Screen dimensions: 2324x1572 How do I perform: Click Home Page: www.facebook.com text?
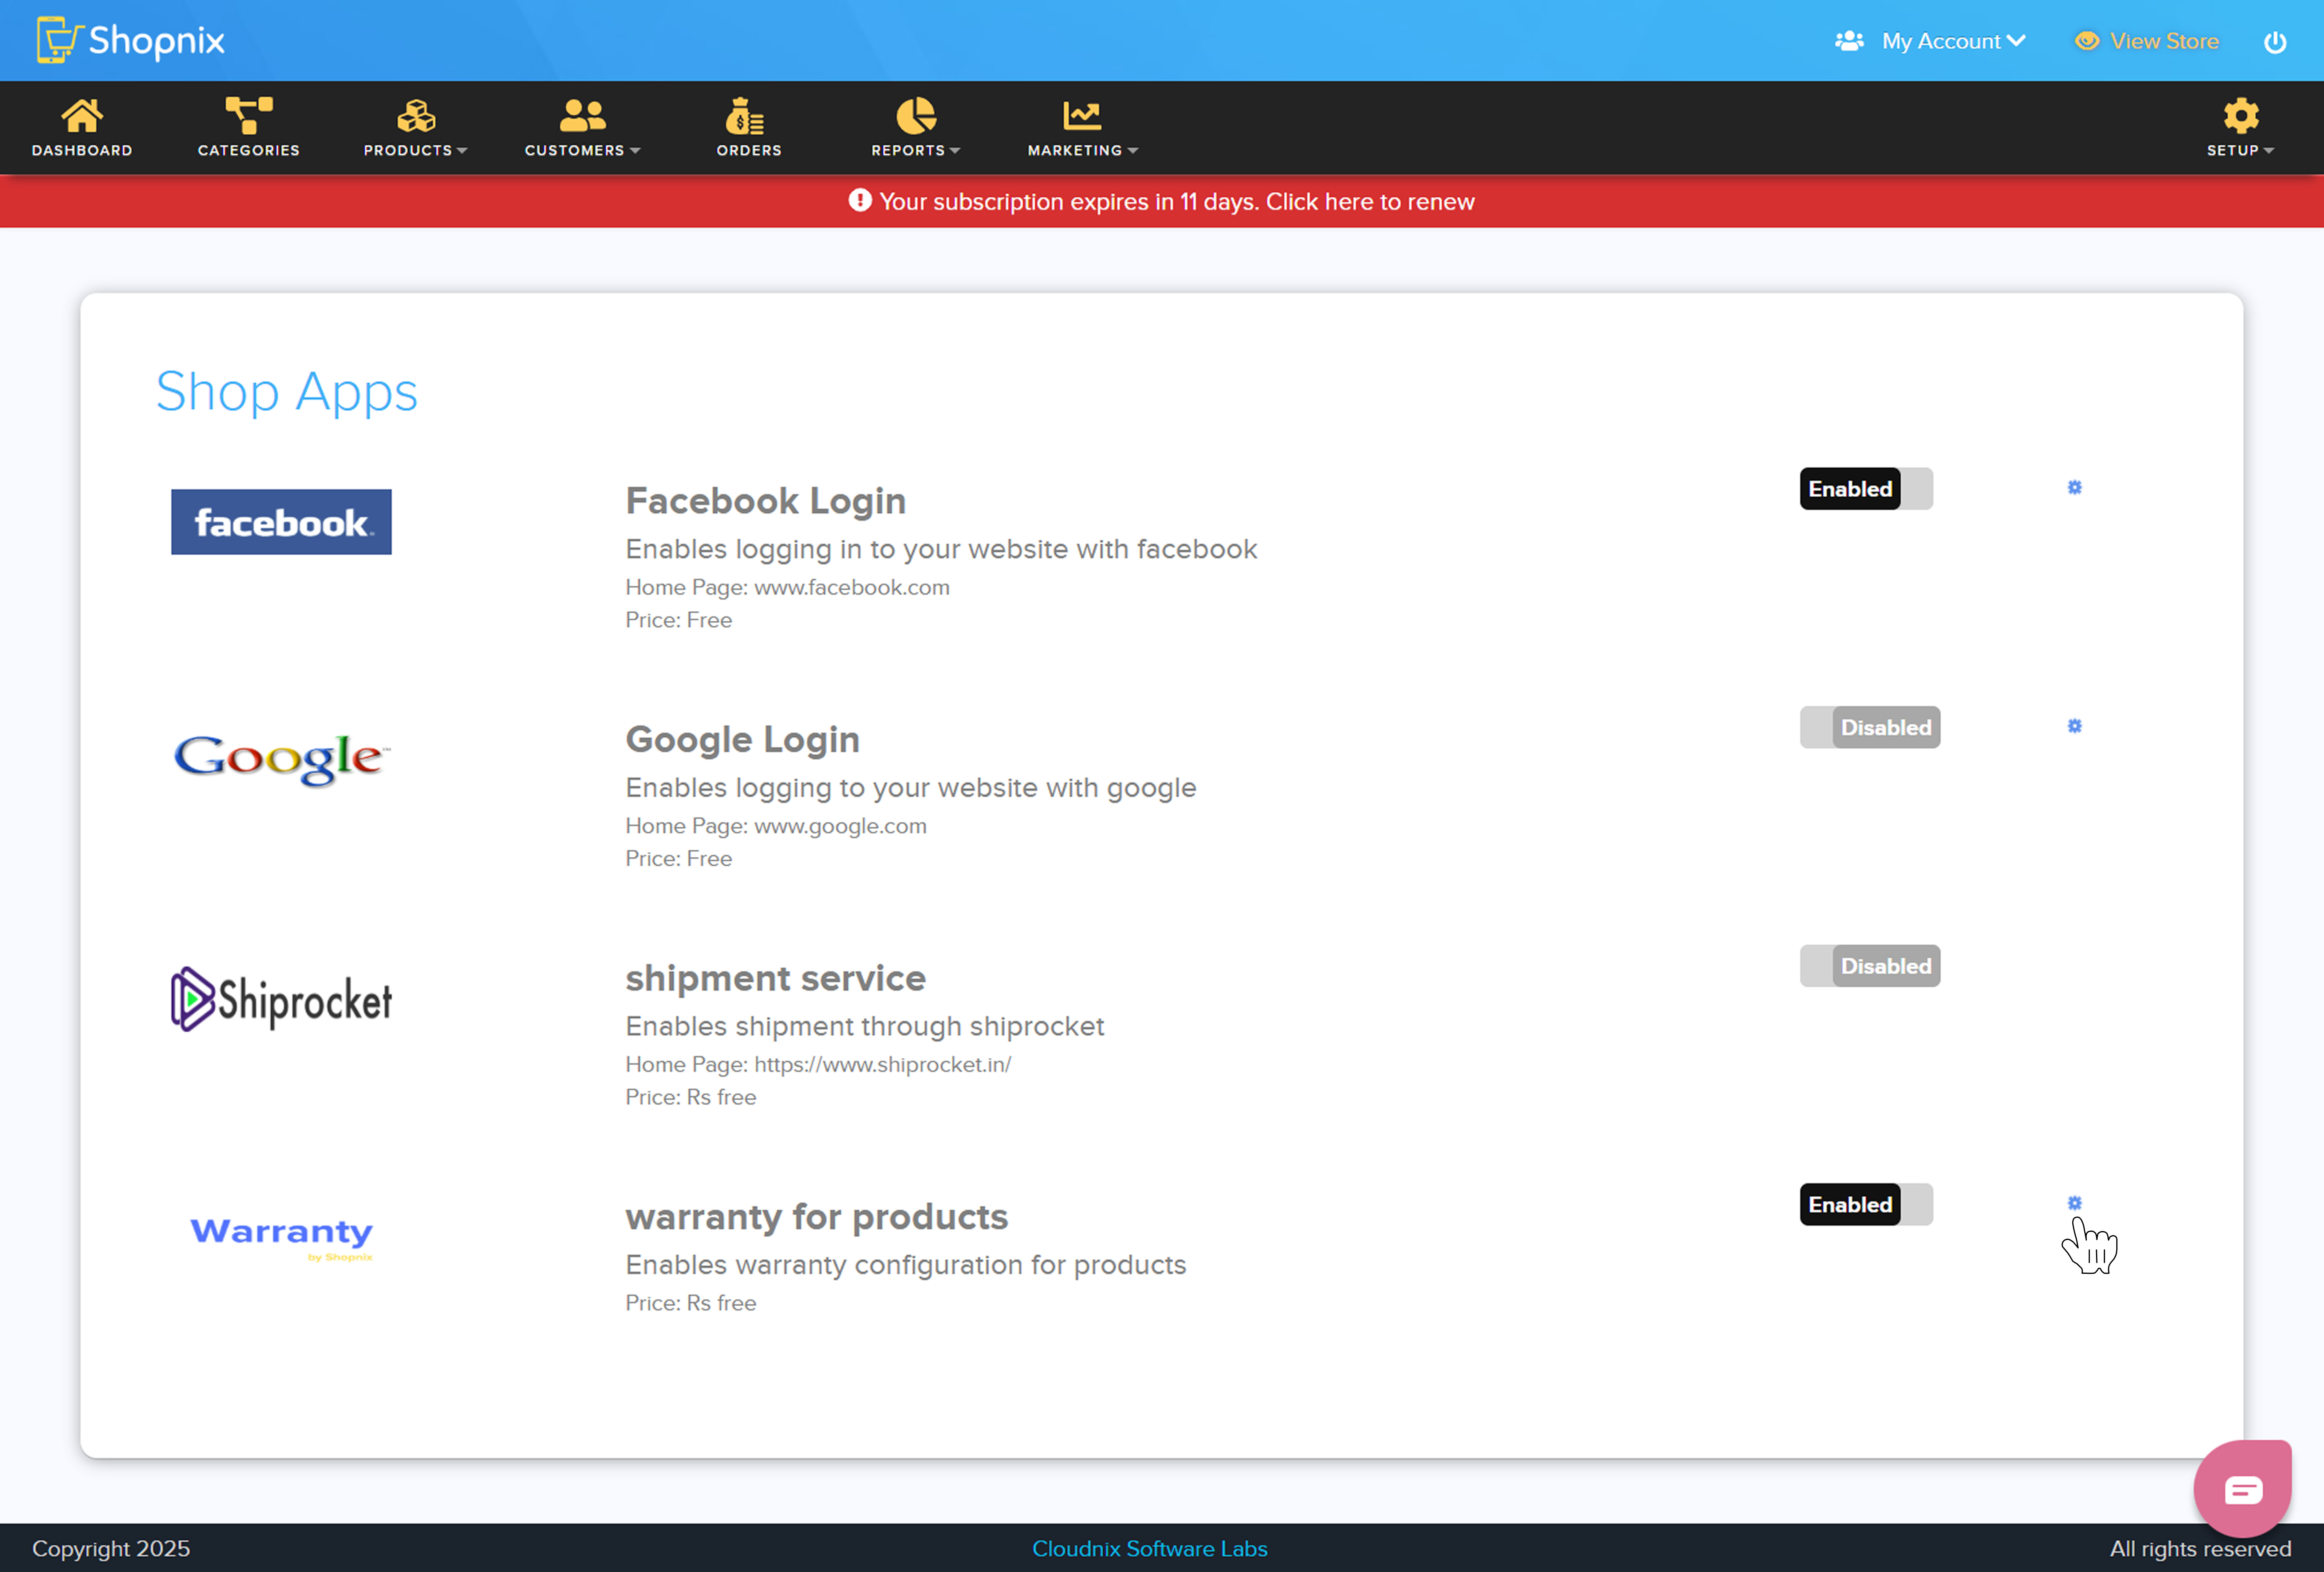pos(787,587)
